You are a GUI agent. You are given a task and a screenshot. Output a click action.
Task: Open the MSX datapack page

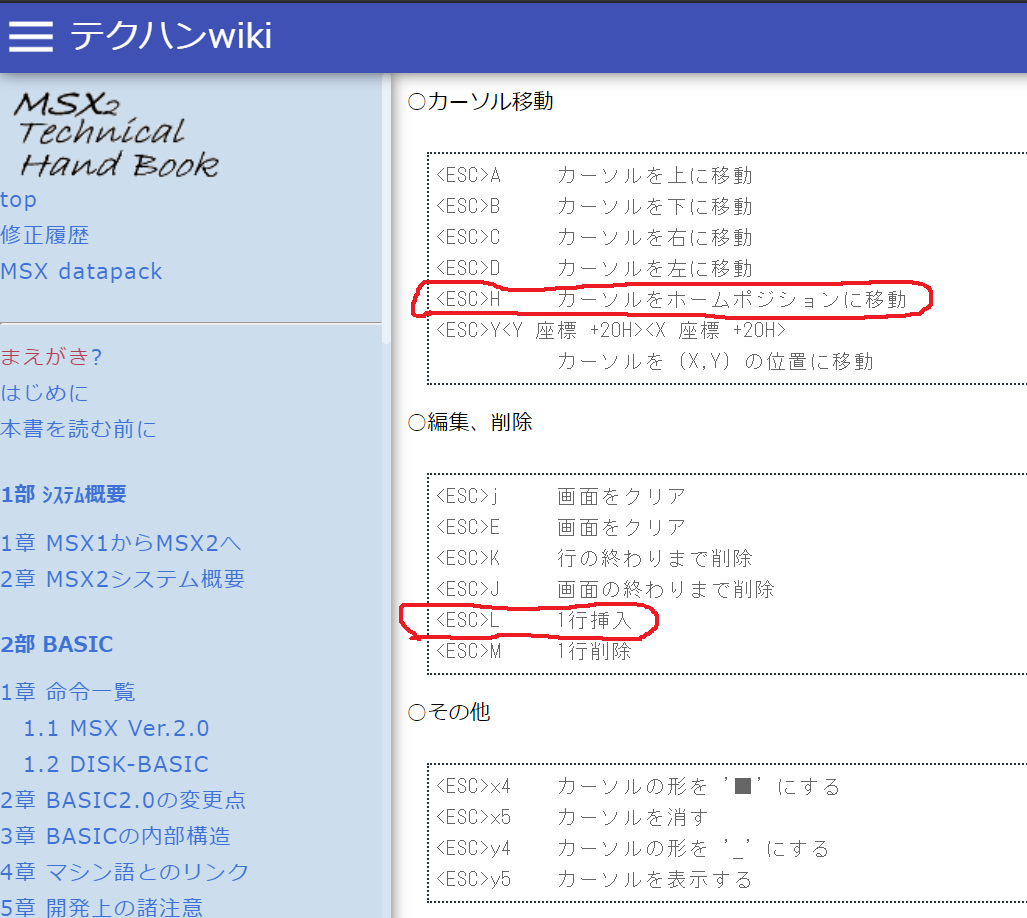[x=81, y=271]
